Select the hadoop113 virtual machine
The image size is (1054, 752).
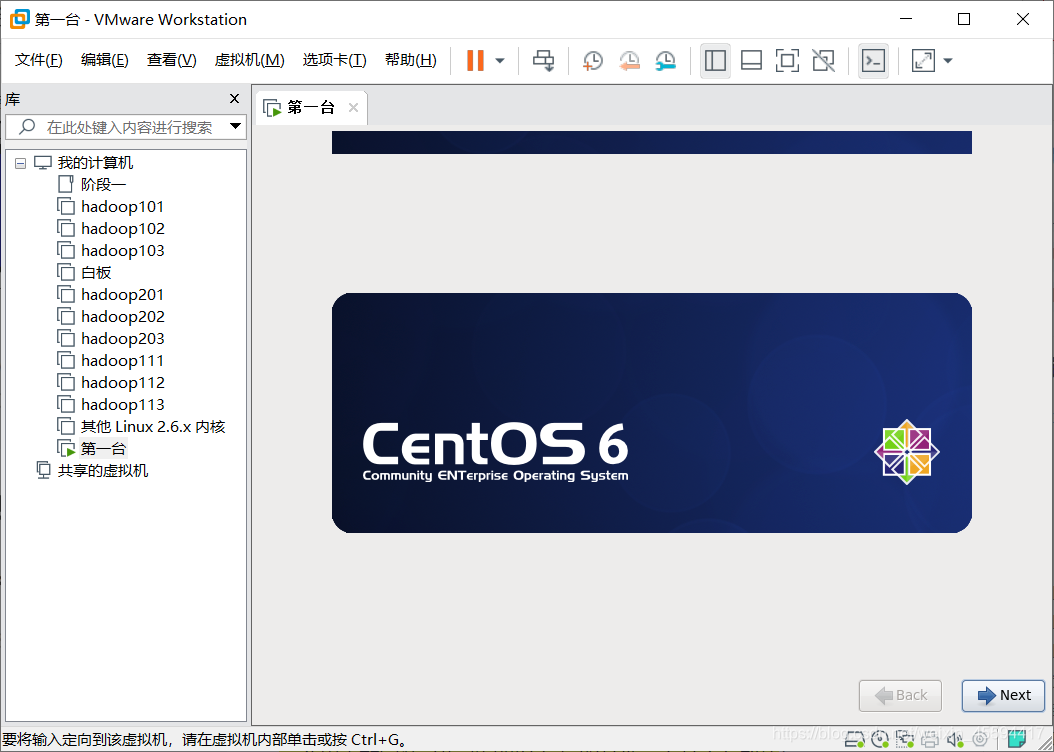click(122, 405)
